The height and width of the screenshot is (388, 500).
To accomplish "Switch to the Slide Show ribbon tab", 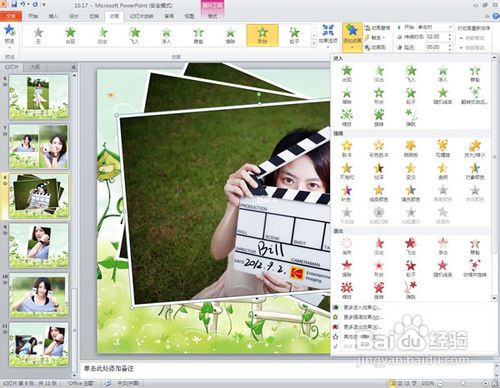I will point(141,16).
